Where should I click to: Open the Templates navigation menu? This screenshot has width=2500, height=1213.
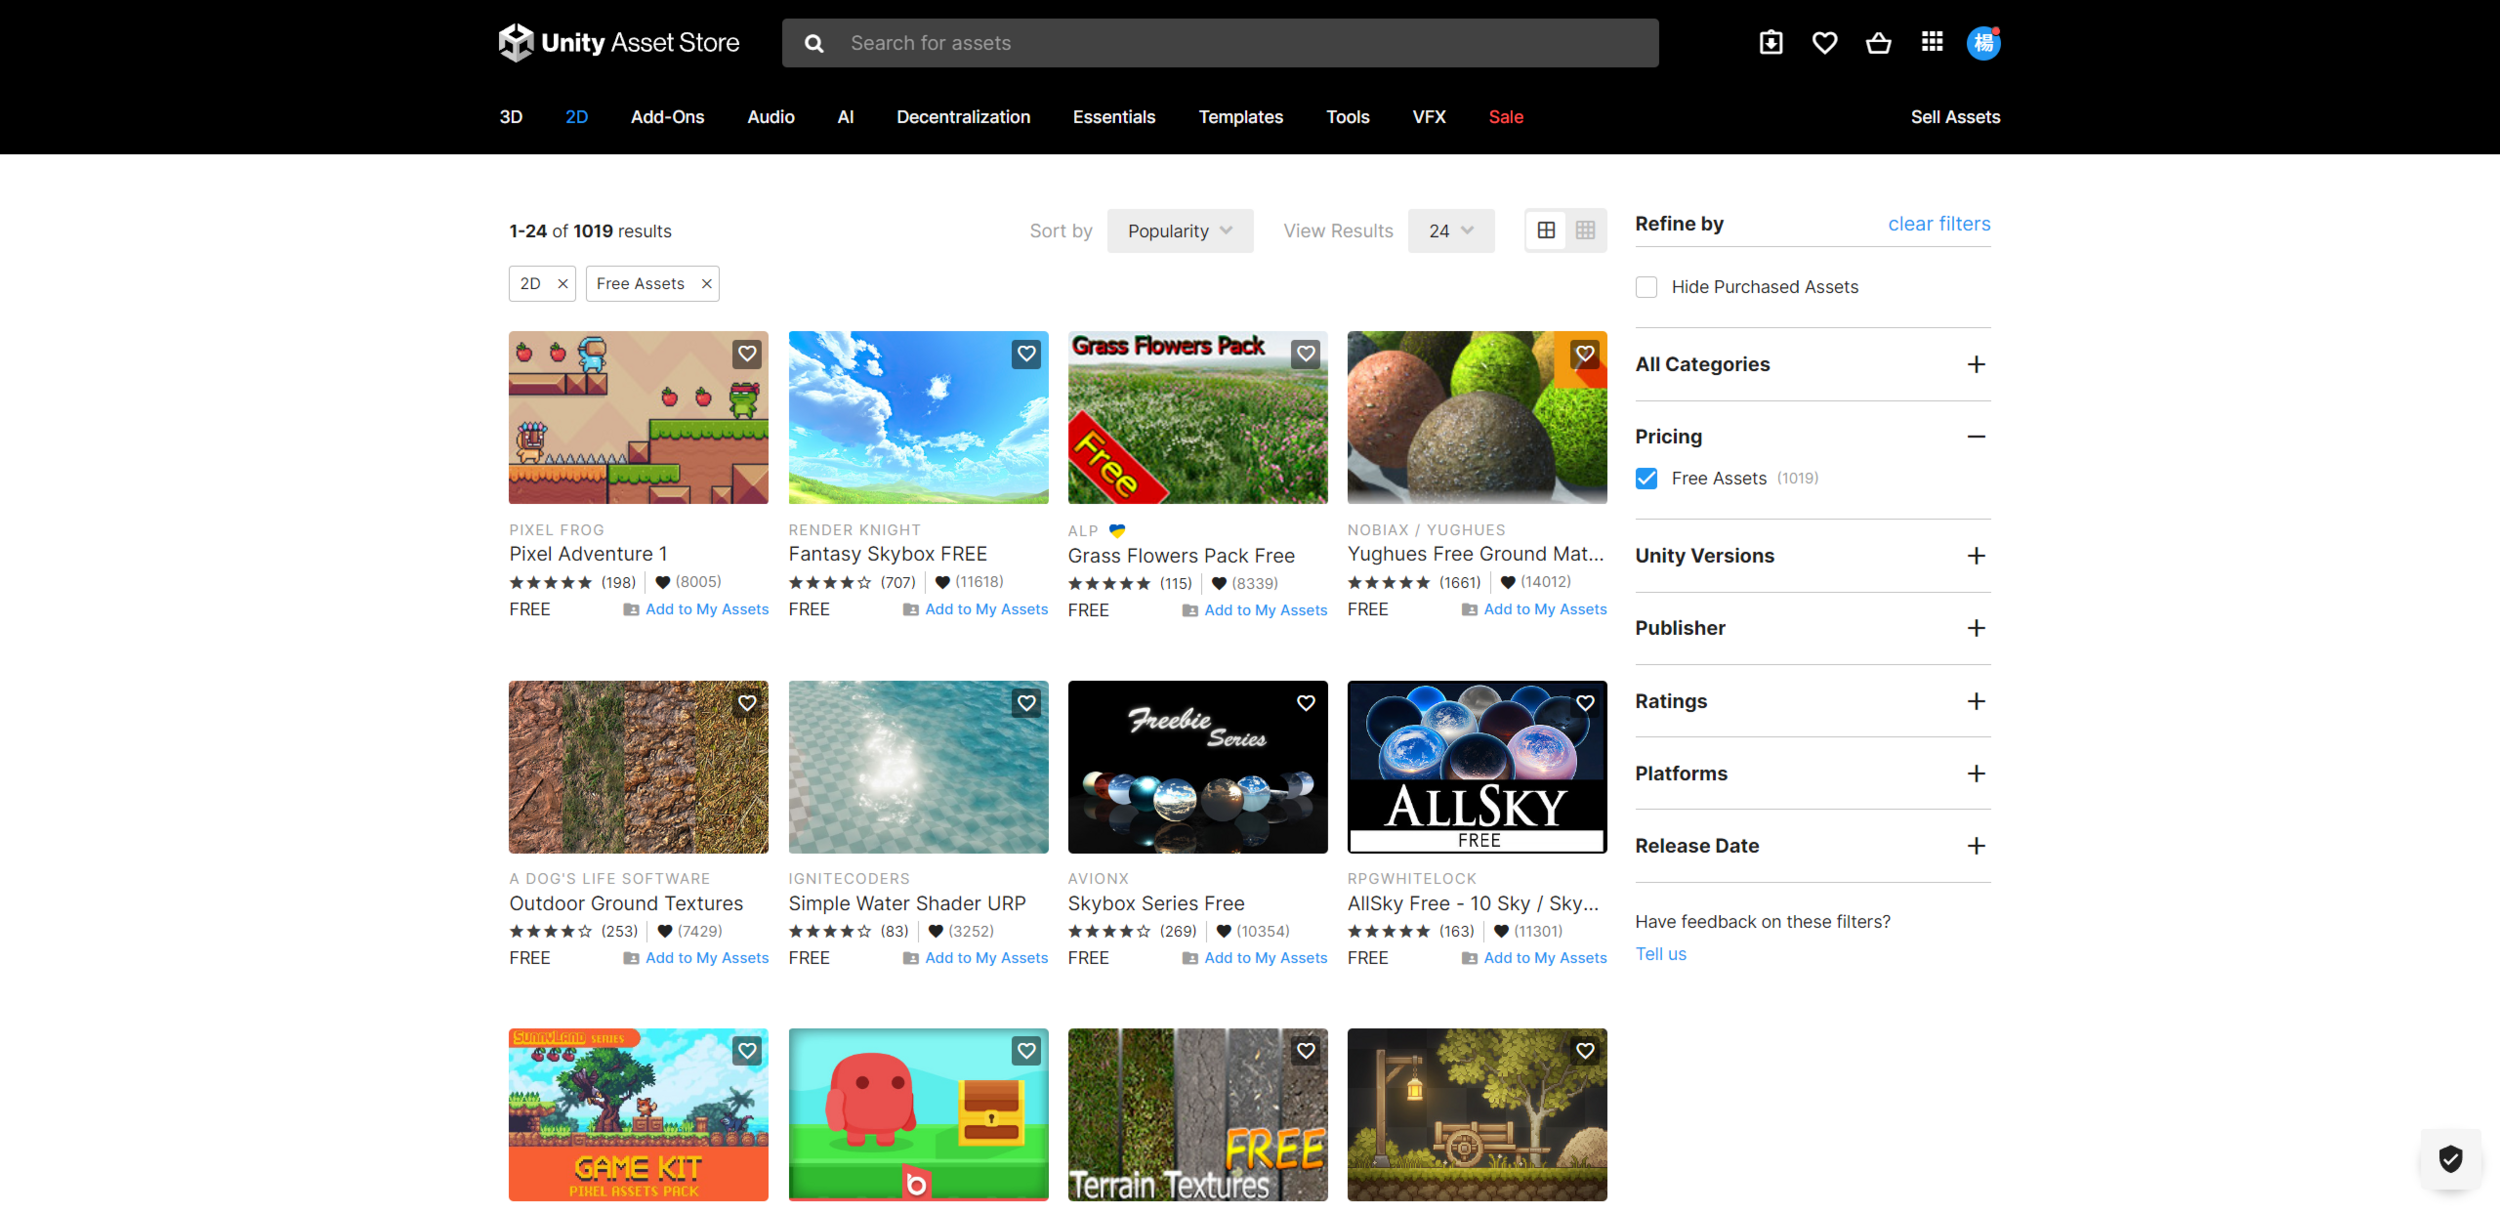1240,117
